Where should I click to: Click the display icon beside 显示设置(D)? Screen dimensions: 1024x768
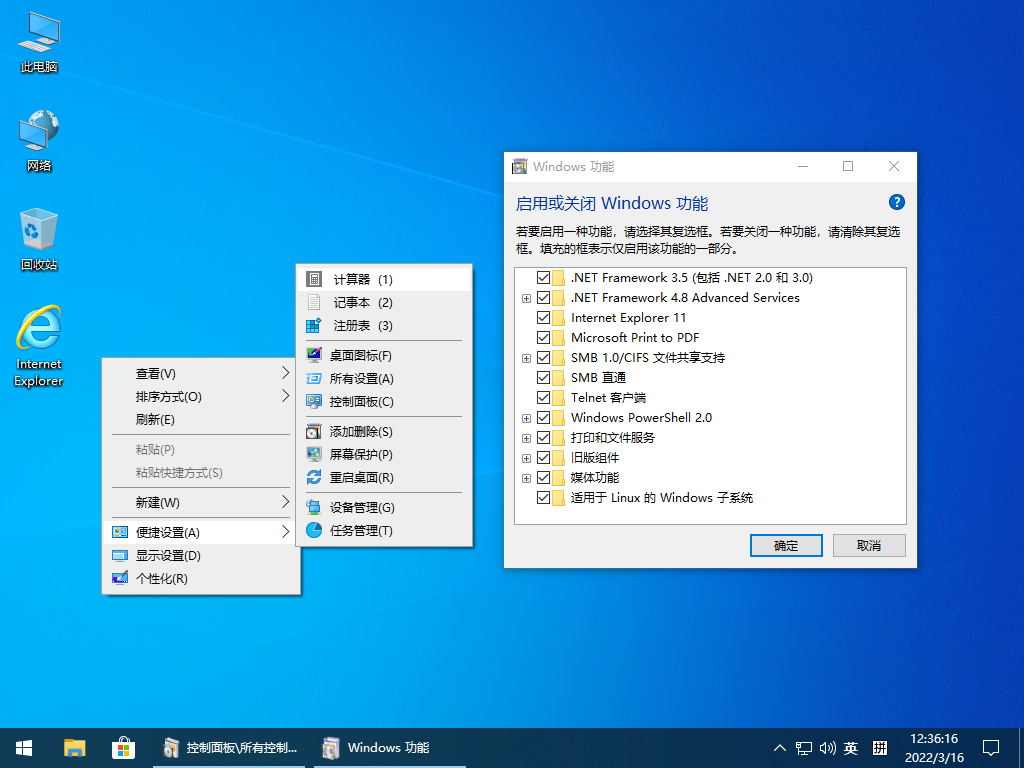120,555
